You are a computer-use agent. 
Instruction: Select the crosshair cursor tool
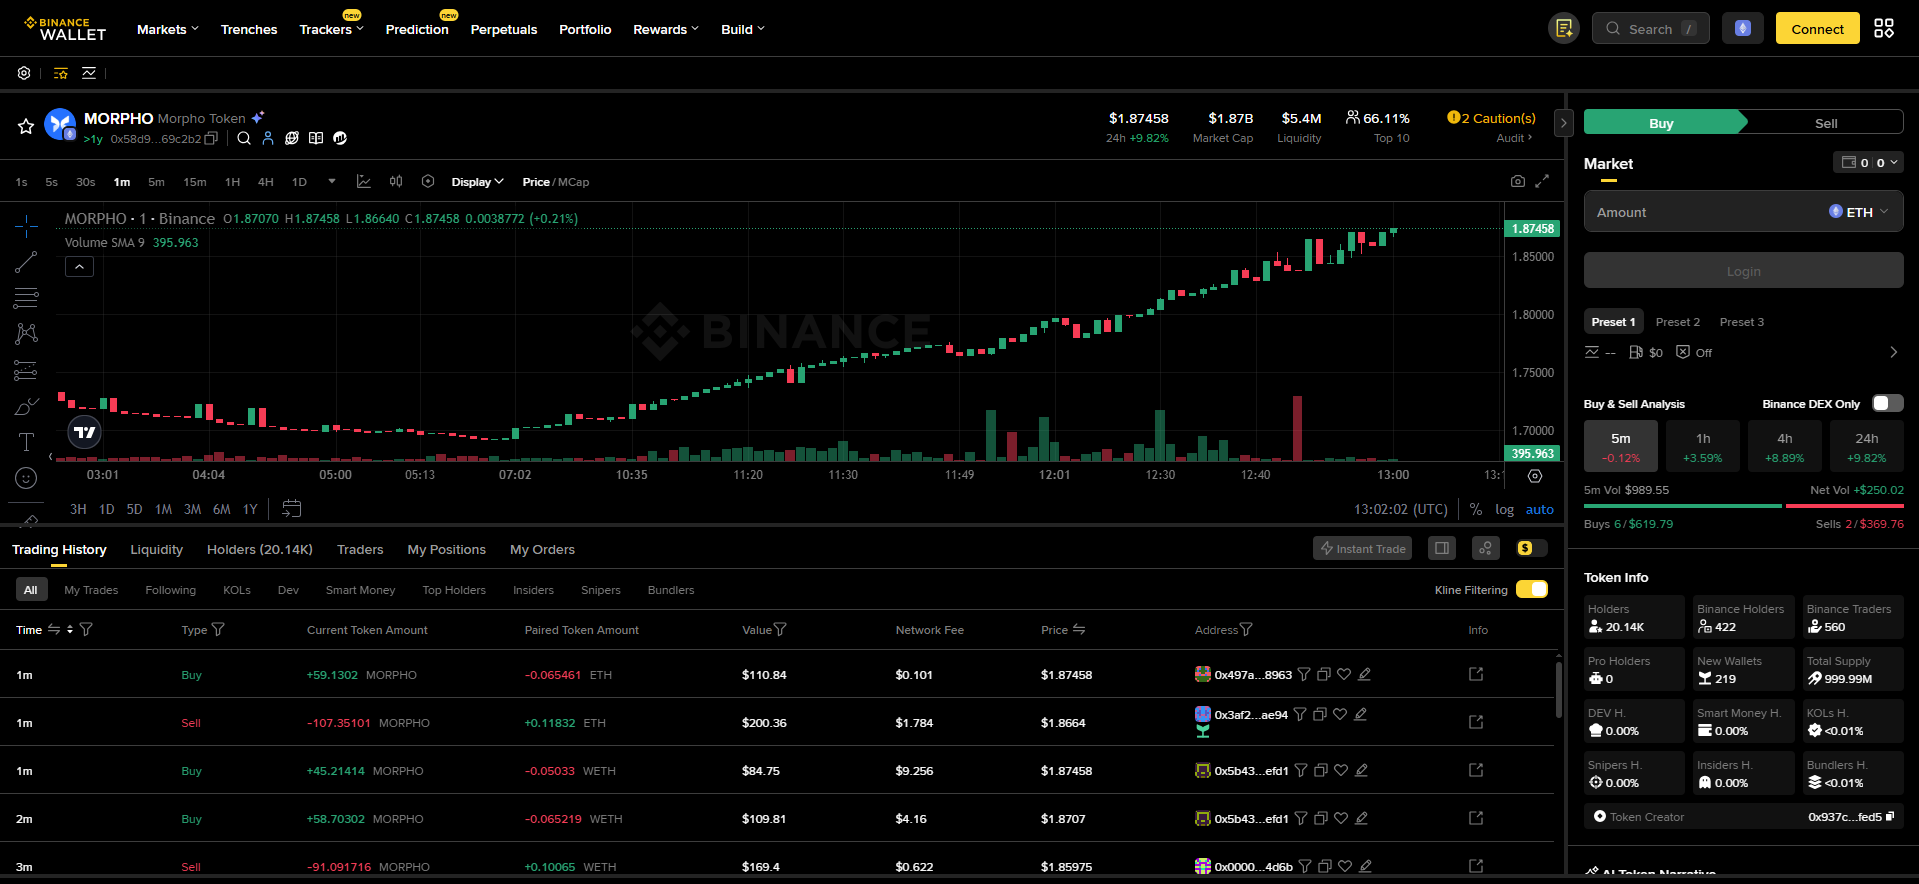(27, 225)
